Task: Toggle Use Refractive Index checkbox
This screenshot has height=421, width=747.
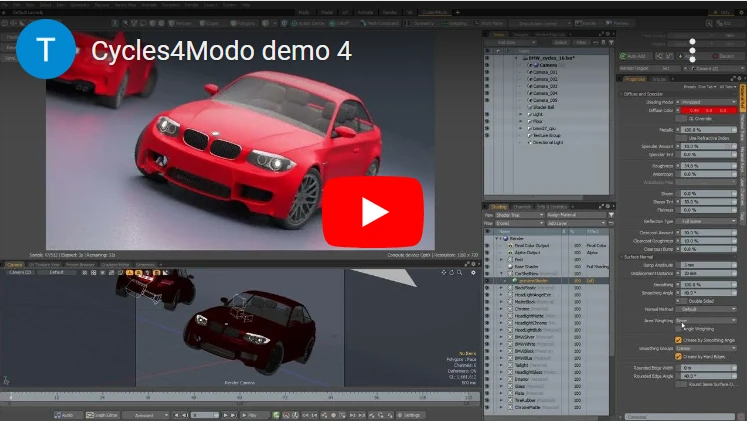Action: tap(683, 138)
